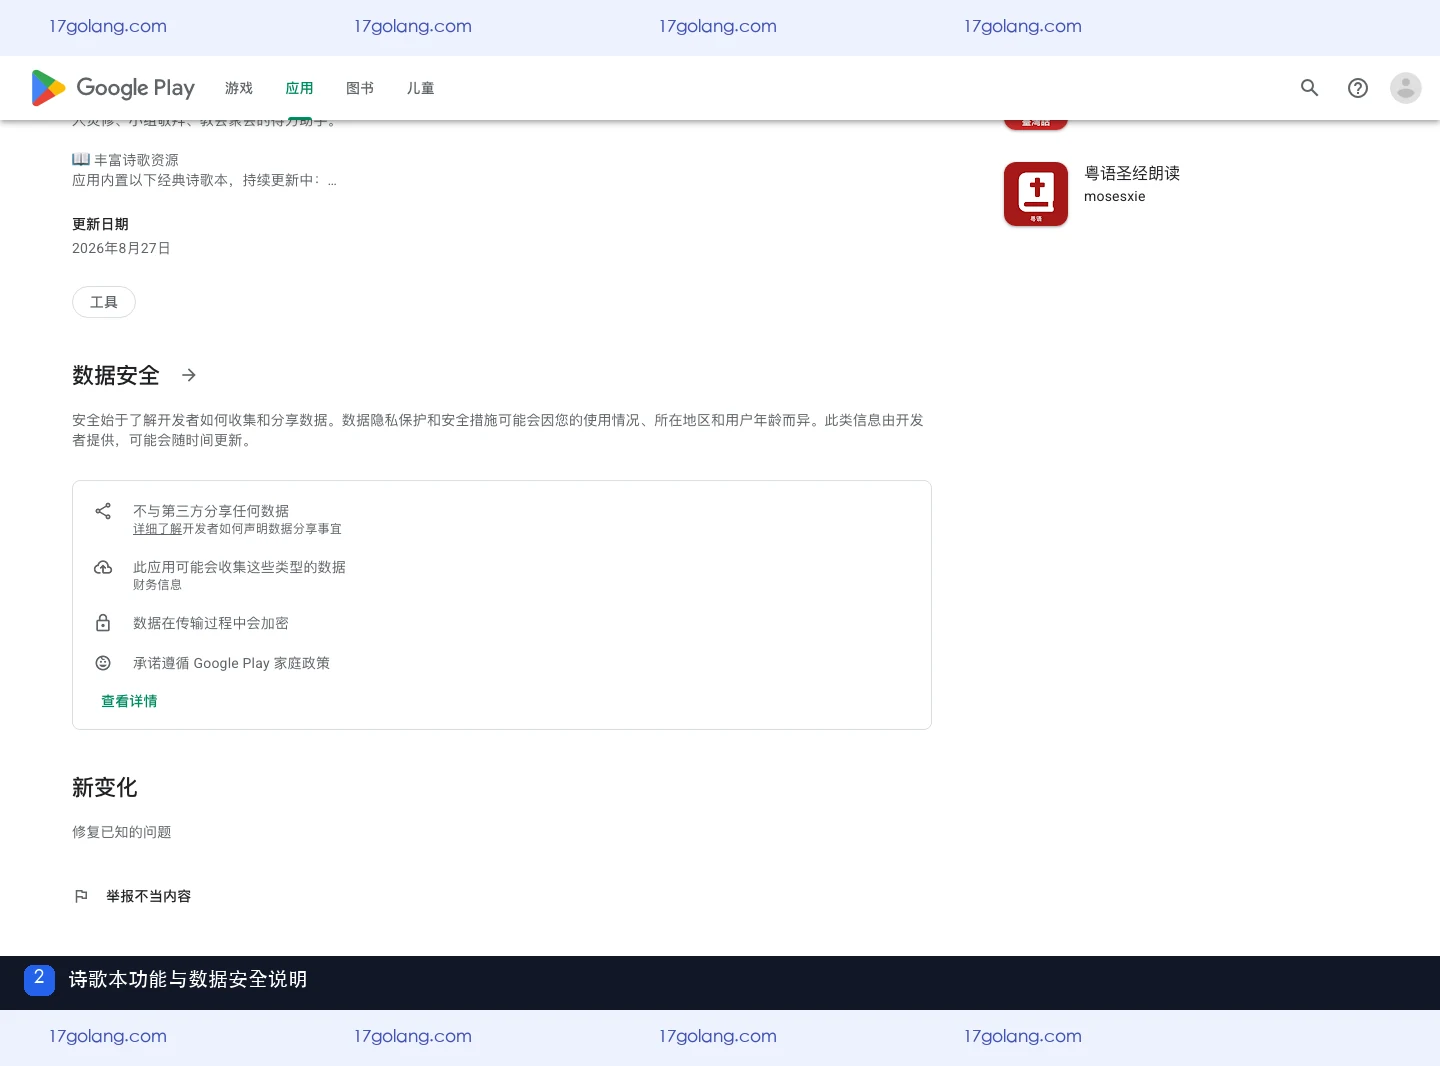The height and width of the screenshot is (1066, 1440).
Task: Click 此应用可能会收集这些类型的数据 text
Action: pos(239,567)
